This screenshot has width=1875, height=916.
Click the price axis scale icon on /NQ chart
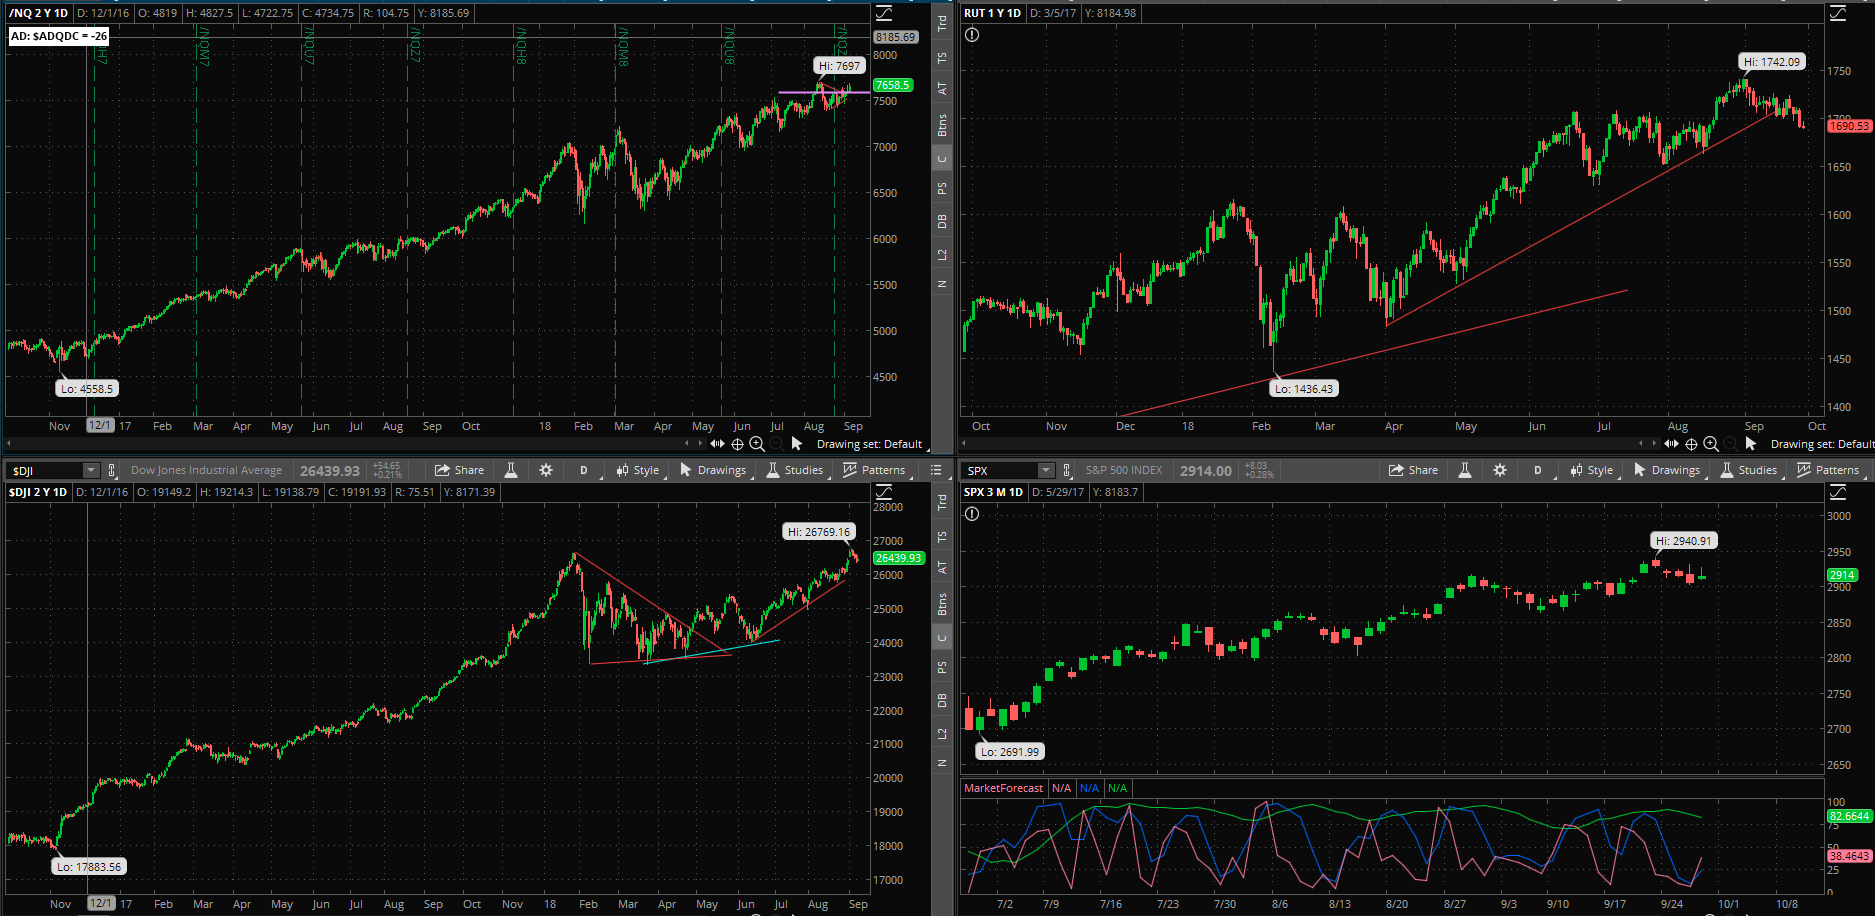[x=884, y=13]
